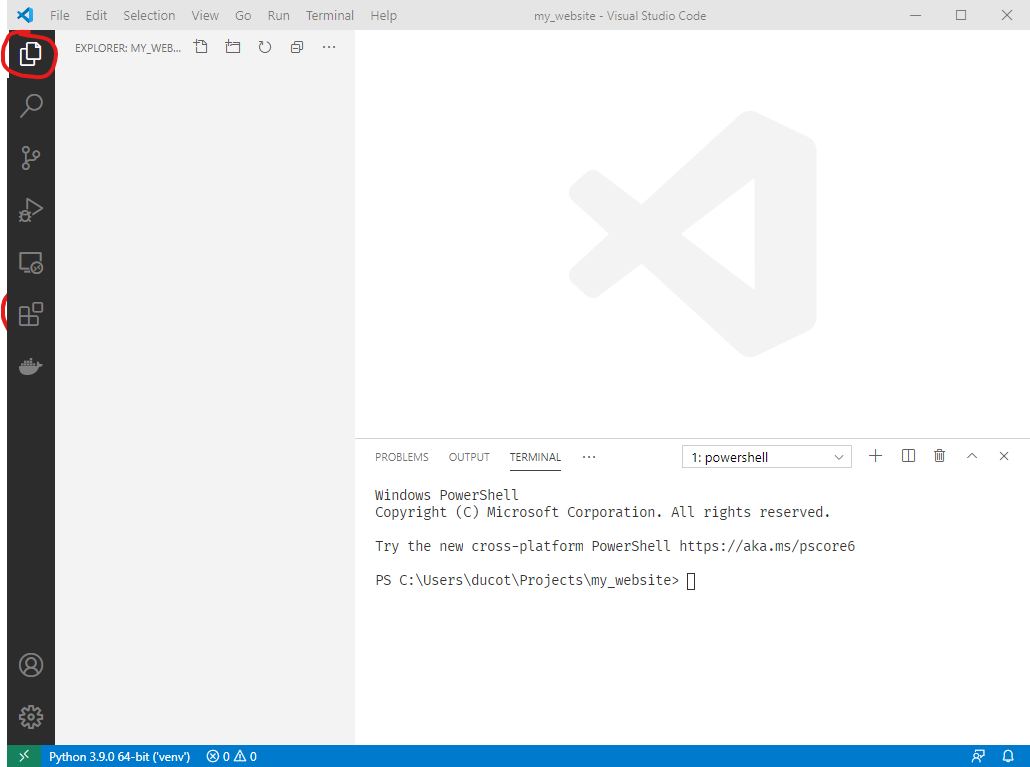Open the Terminal menu
Viewport: 1030px width, 767px height.
(329, 15)
